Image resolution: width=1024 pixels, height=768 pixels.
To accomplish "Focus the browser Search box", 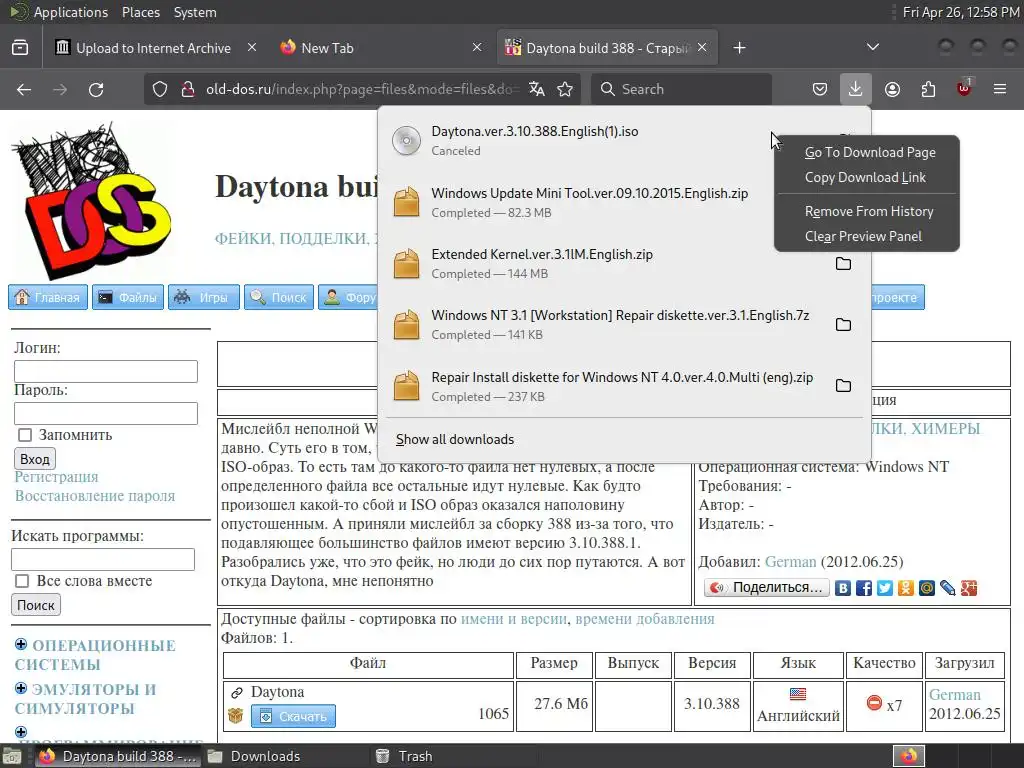I will [681, 89].
